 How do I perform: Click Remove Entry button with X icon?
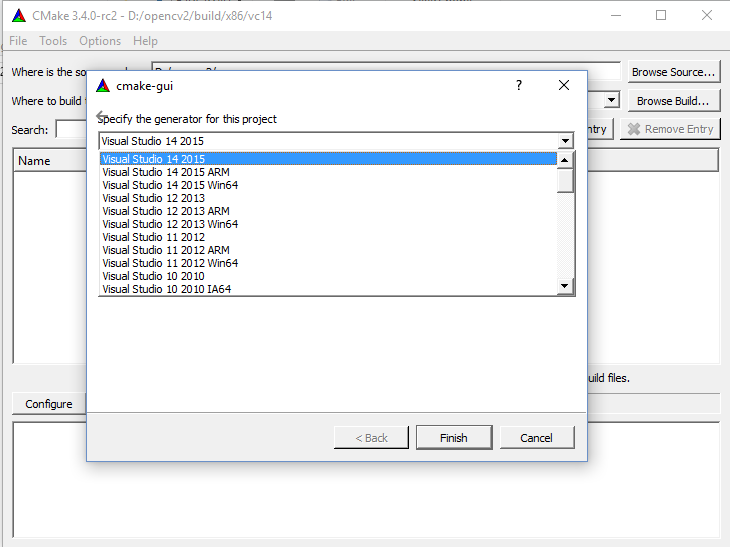pyautogui.click(x=670, y=129)
